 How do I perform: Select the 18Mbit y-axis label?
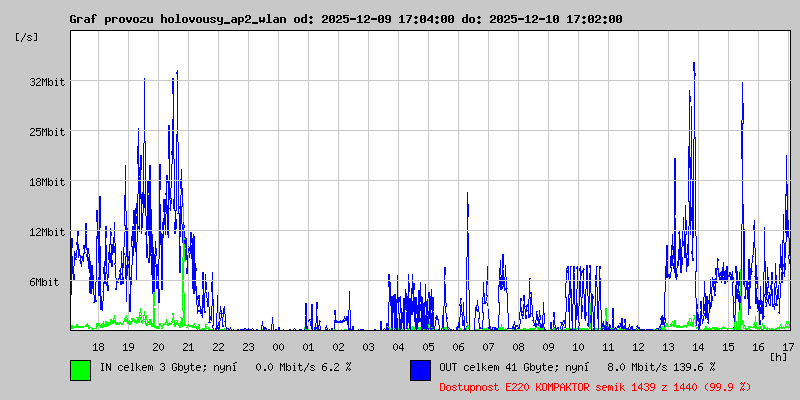point(47,182)
